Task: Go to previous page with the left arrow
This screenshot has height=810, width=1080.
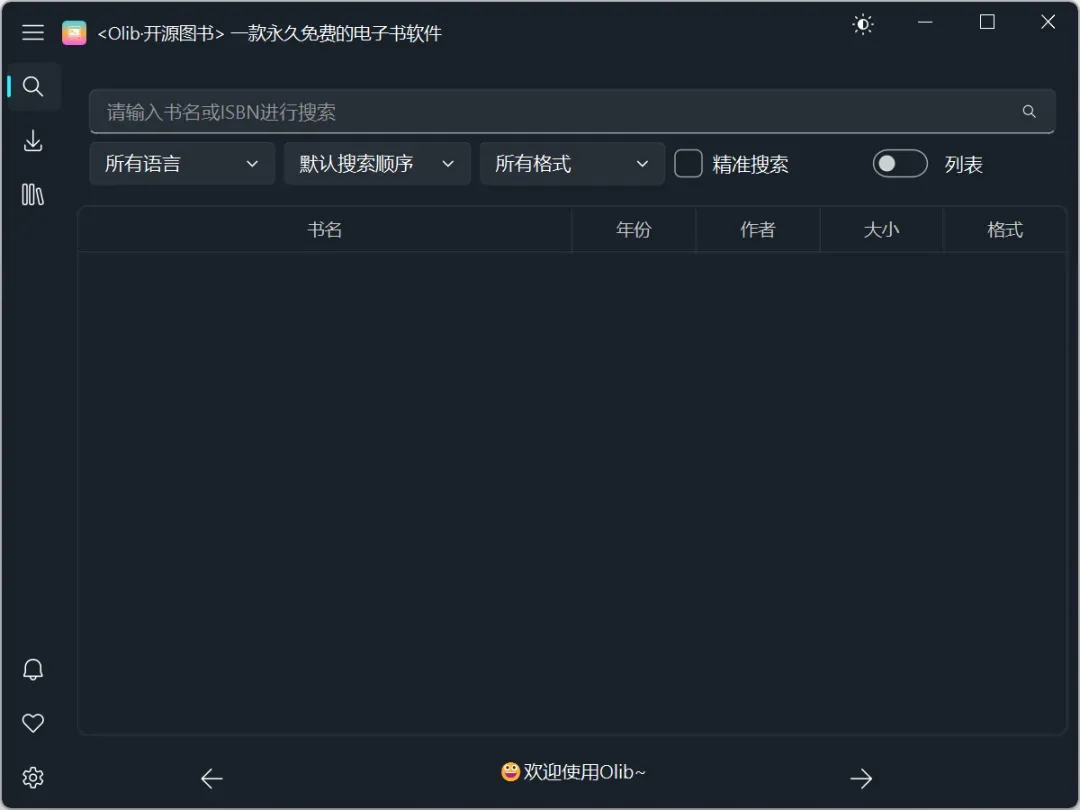Action: pyautogui.click(x=211, y=778)
